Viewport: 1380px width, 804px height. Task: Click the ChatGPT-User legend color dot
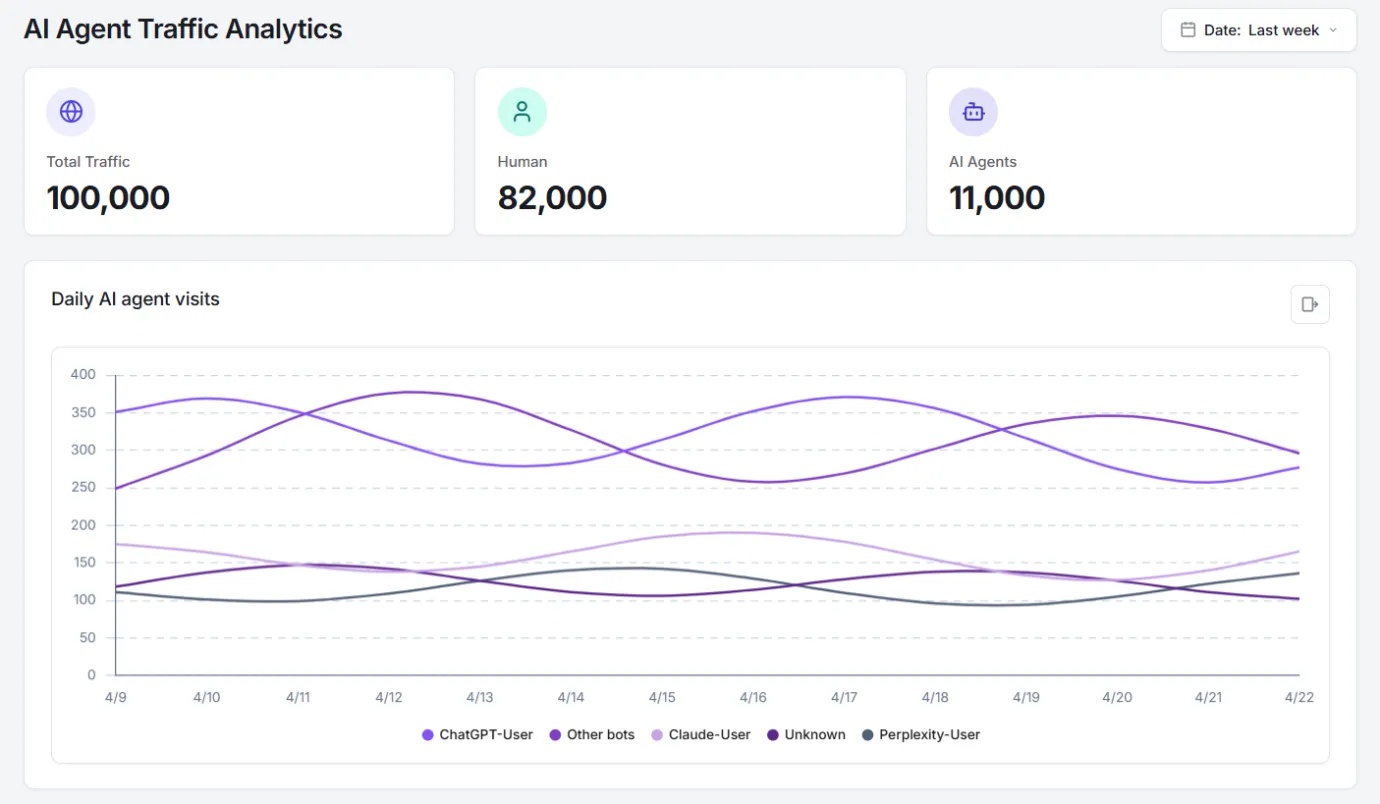click(428, 735)
